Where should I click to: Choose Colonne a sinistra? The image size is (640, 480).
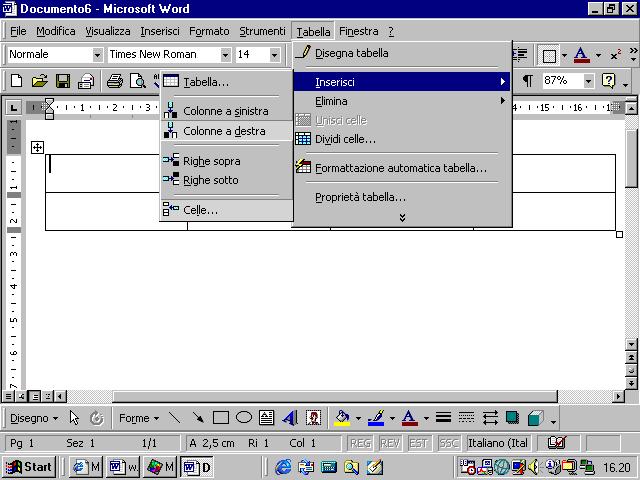227,111
